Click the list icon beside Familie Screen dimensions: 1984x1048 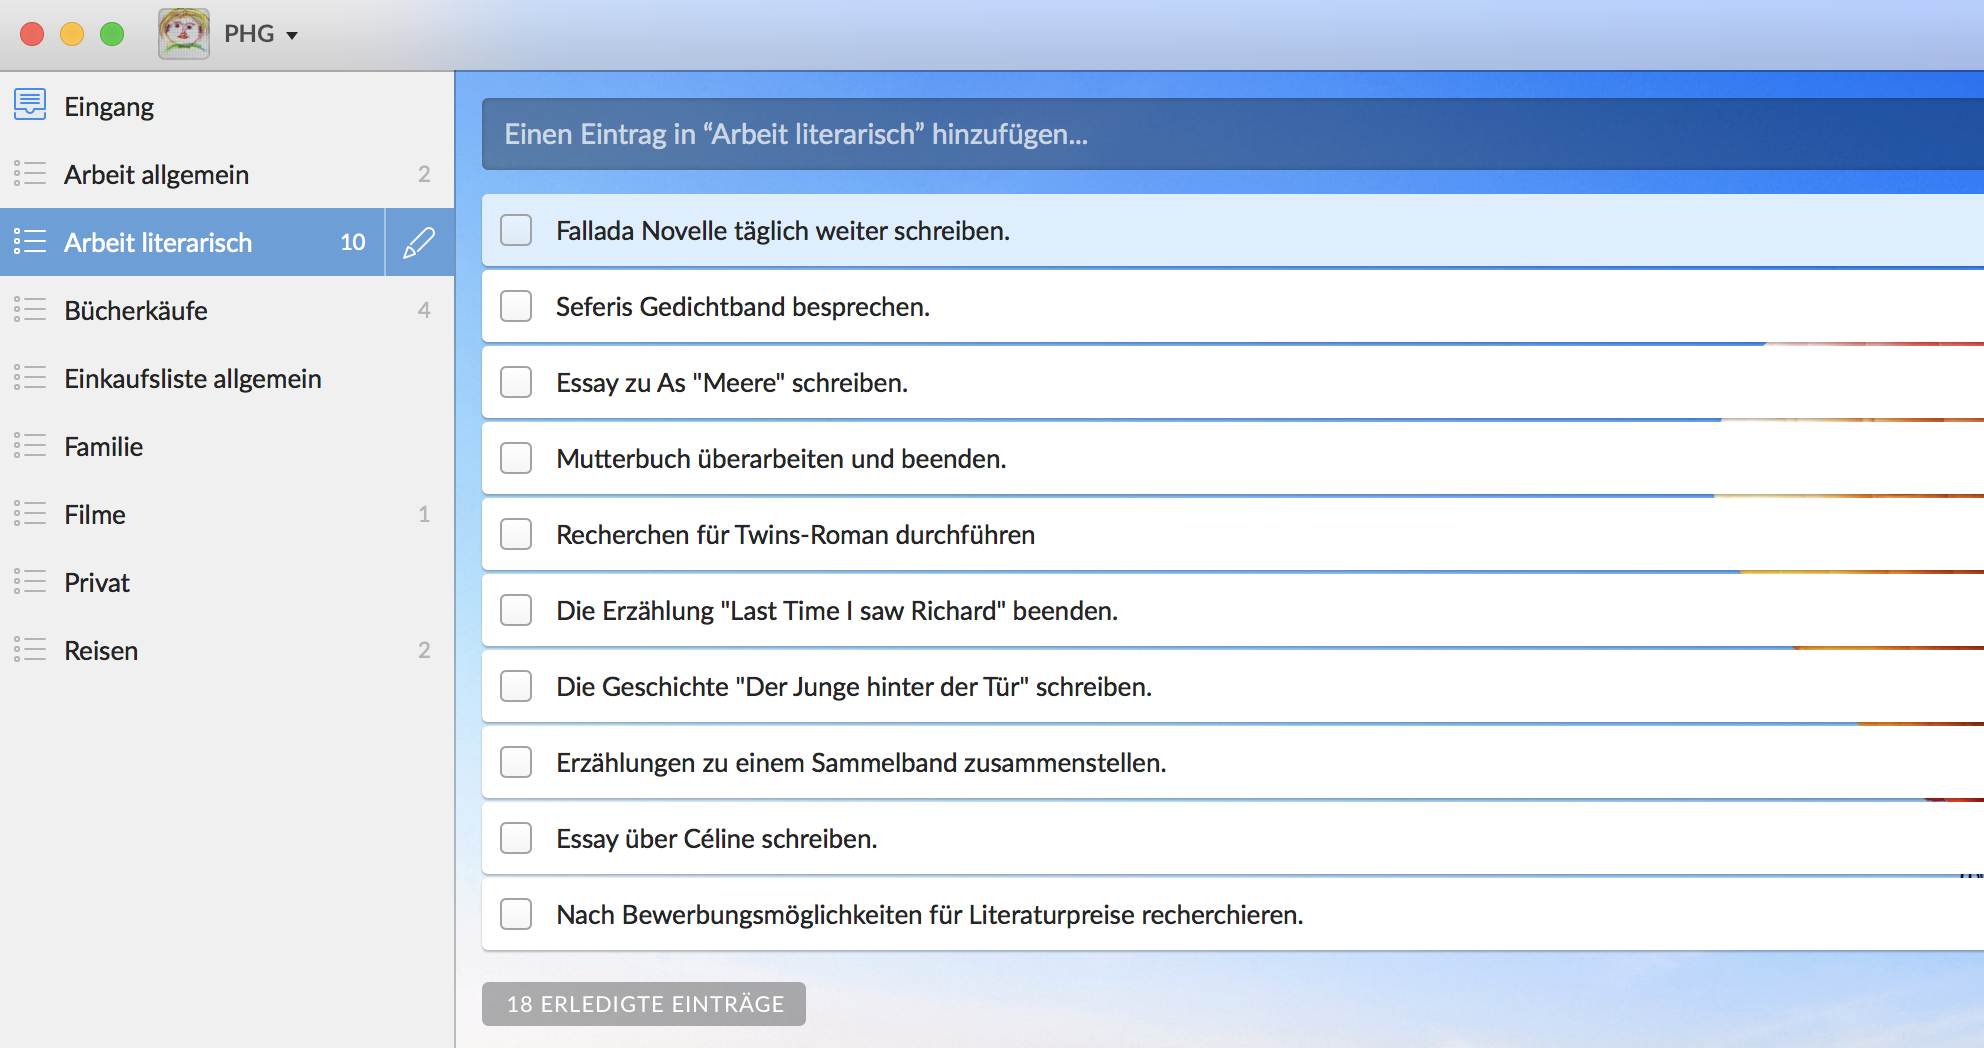(x=30, y=445)
